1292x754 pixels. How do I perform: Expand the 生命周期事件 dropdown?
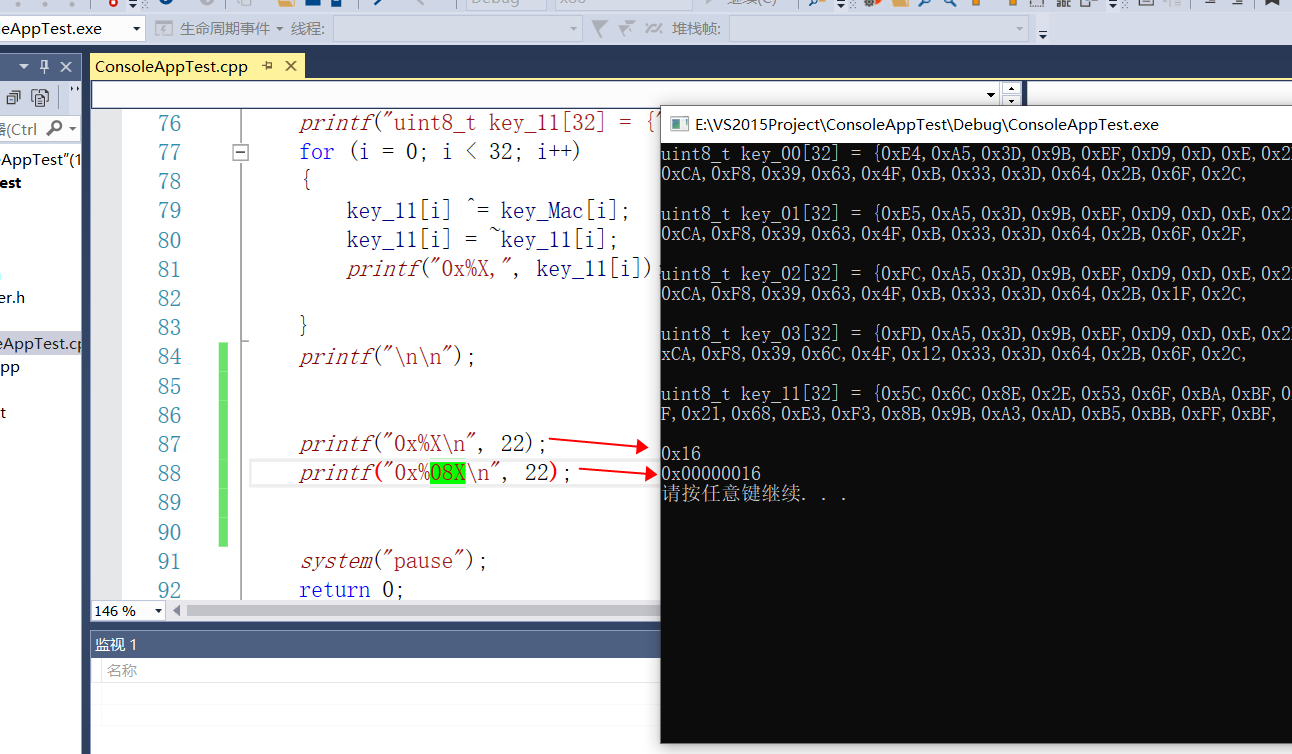pos(280,29)
